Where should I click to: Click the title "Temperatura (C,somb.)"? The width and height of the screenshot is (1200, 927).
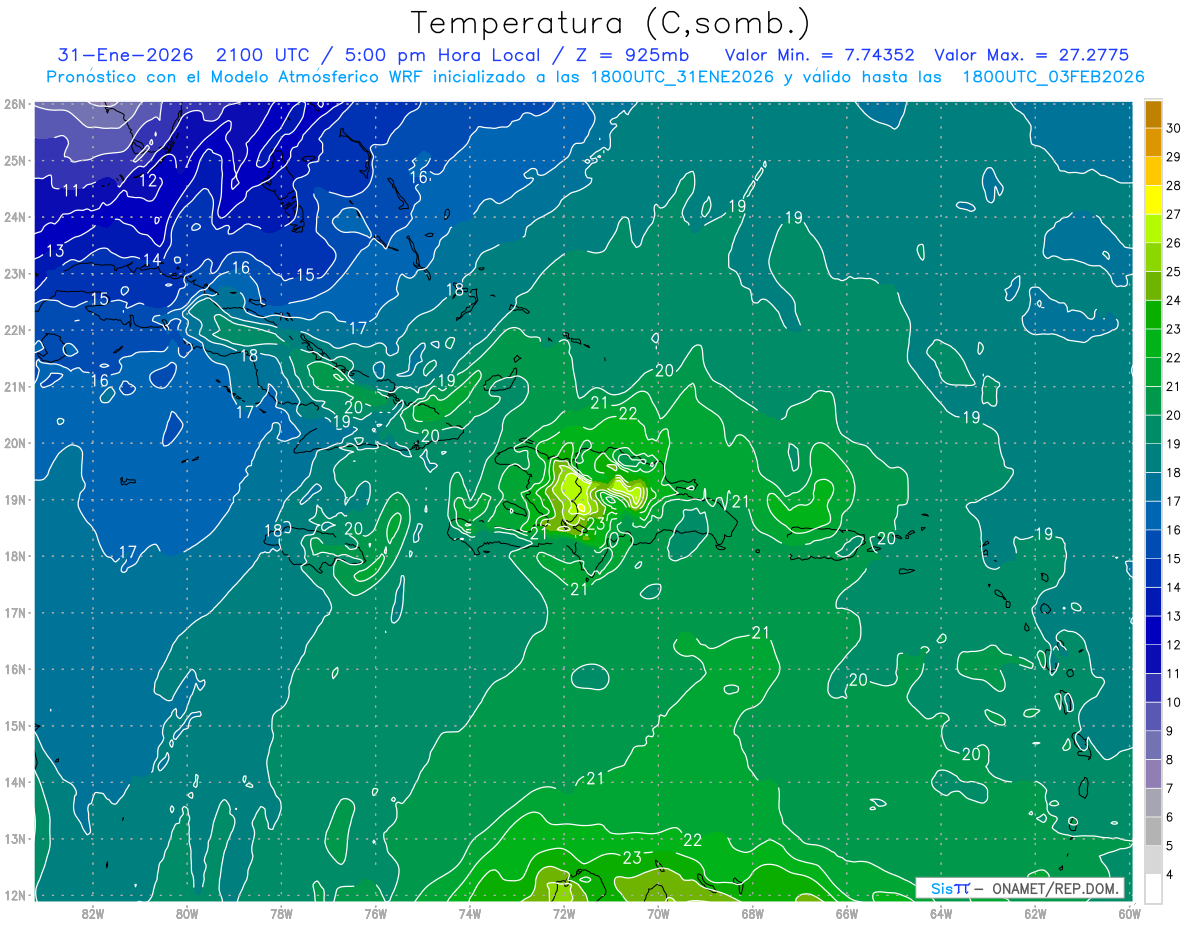(x=610, y=23)
